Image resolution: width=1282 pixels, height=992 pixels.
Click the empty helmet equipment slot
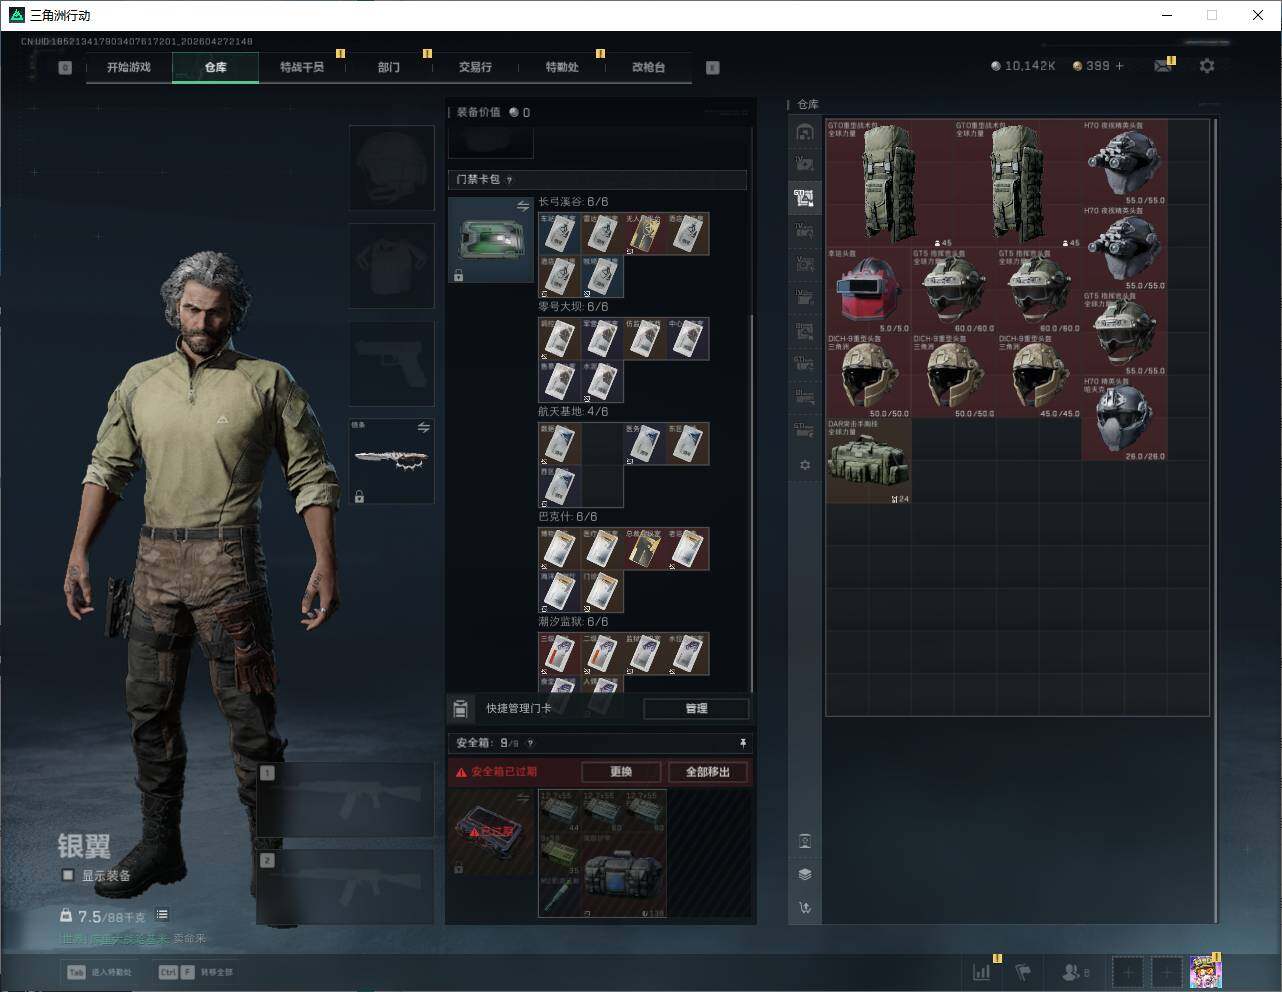[x=391, y=167]
